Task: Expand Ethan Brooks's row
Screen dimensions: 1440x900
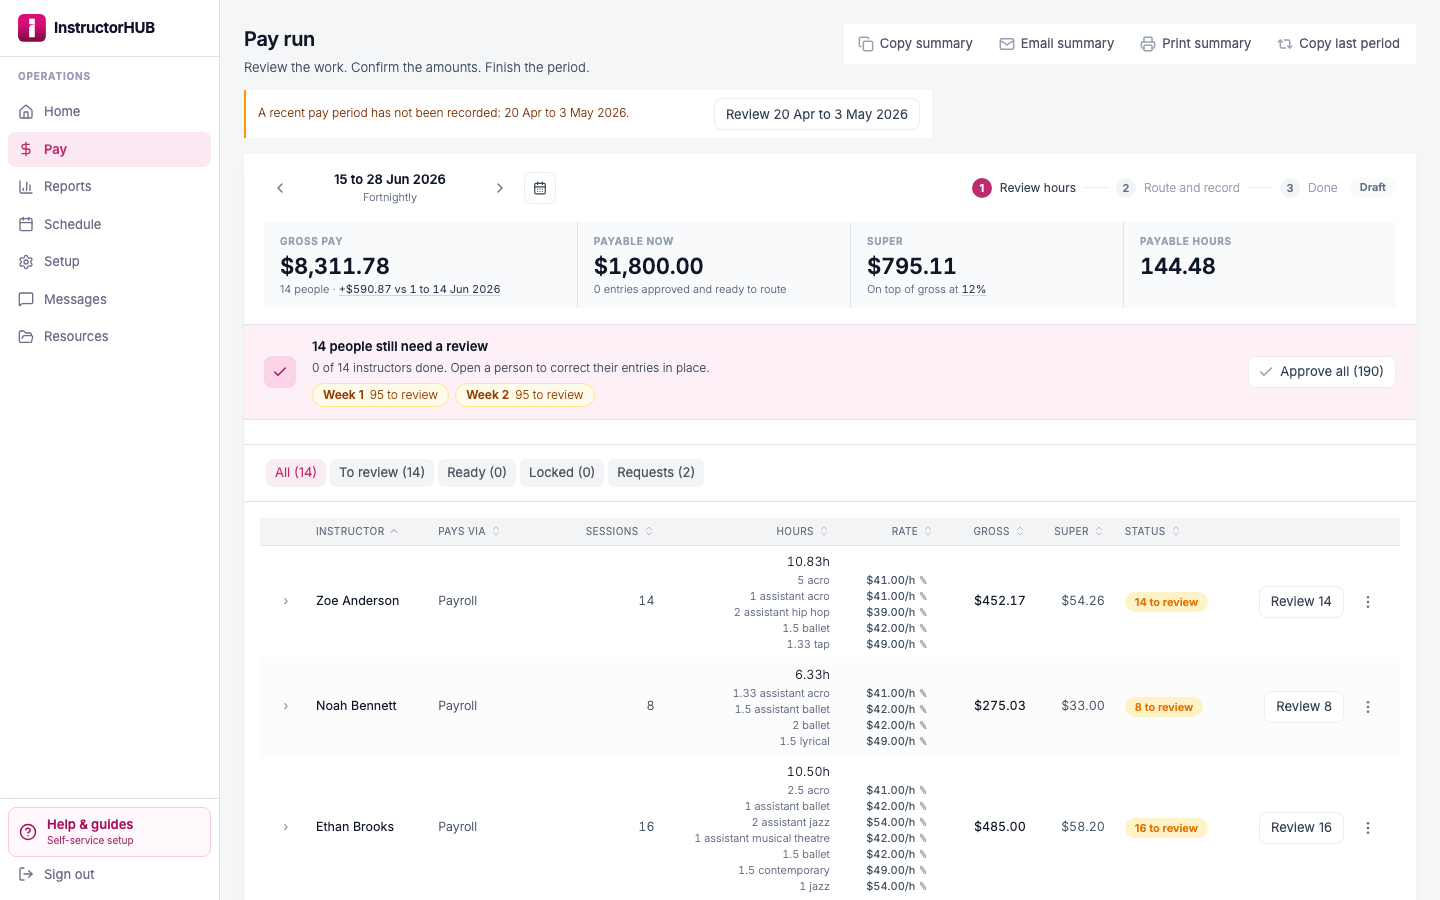Action: (x=286, y=828)
